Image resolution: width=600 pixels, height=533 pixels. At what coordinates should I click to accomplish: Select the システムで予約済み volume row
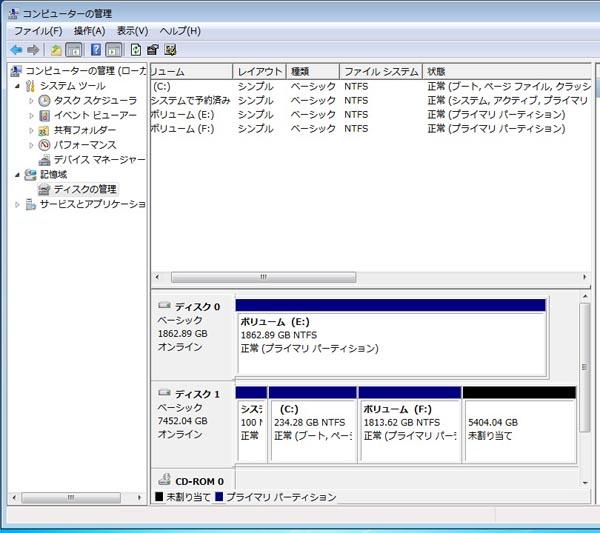370,101
